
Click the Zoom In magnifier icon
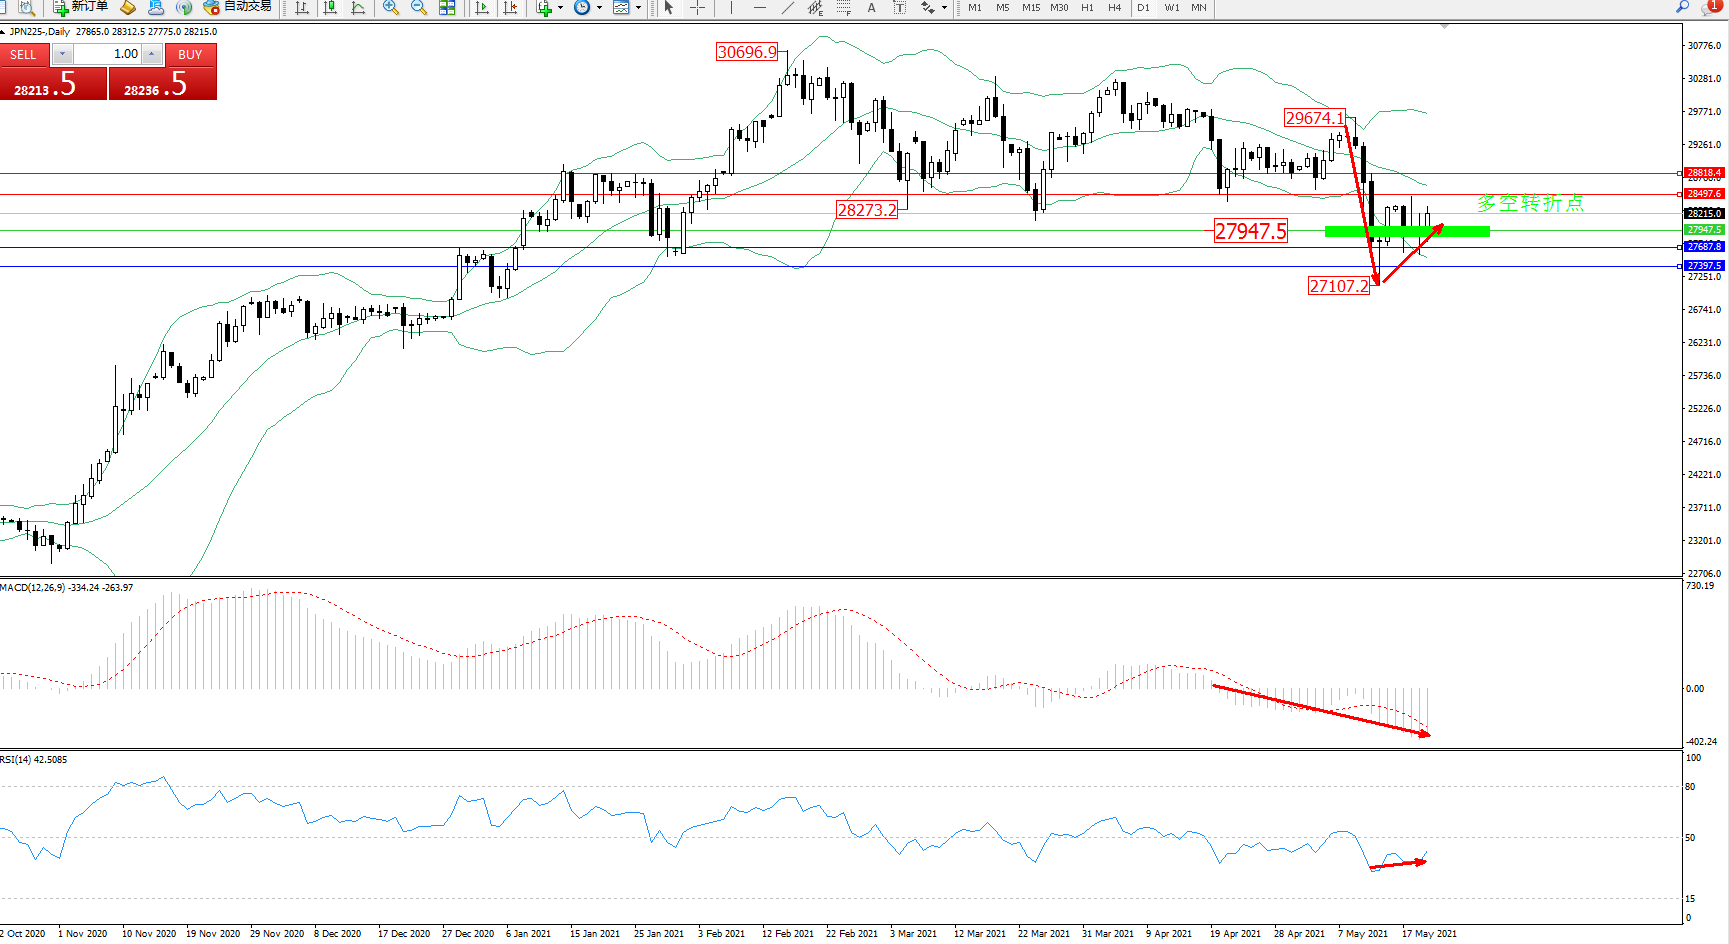coord(391,8)
